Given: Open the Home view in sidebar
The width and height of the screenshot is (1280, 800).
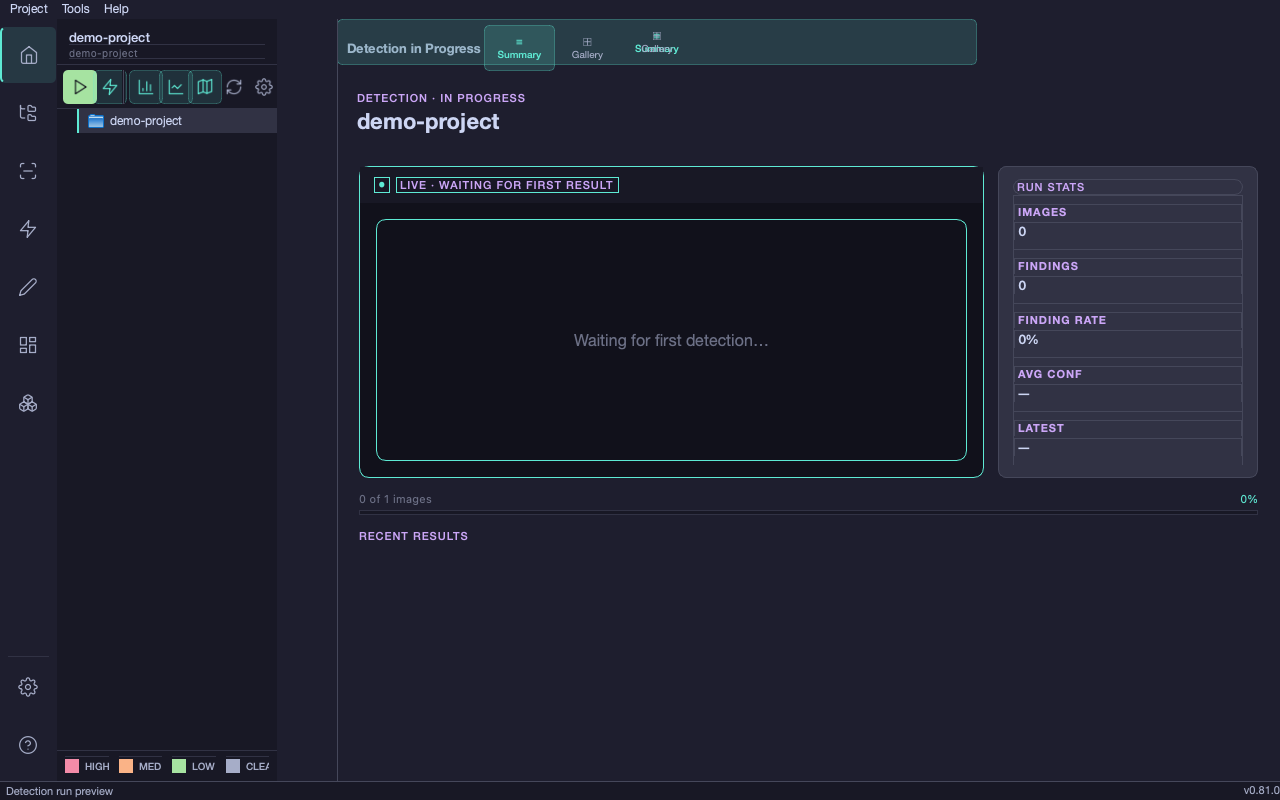Looking at the screenshot, I should pos(28,55).
